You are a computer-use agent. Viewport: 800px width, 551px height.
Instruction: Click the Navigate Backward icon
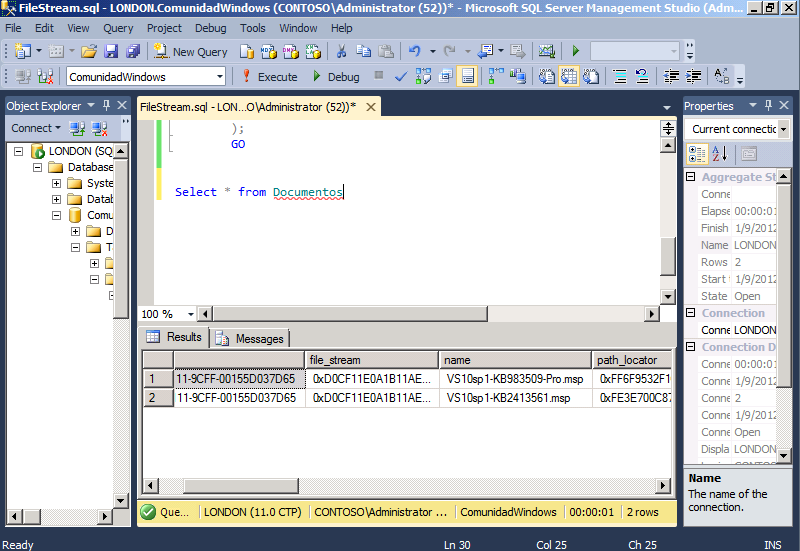[x=485, y=51]
